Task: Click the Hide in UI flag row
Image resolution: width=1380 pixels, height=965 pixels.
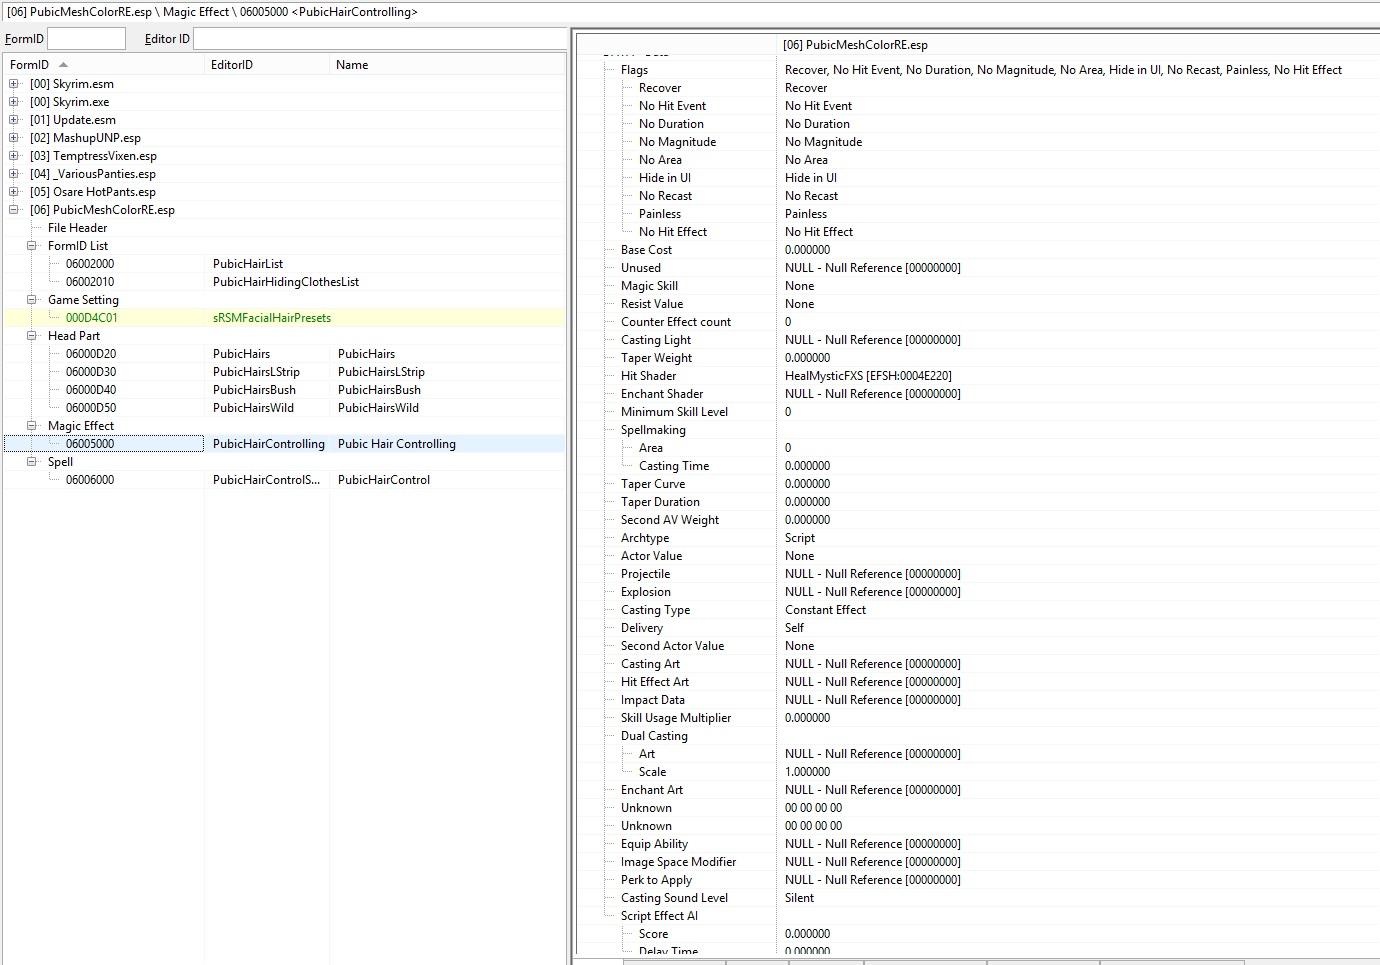Action: 978,178
